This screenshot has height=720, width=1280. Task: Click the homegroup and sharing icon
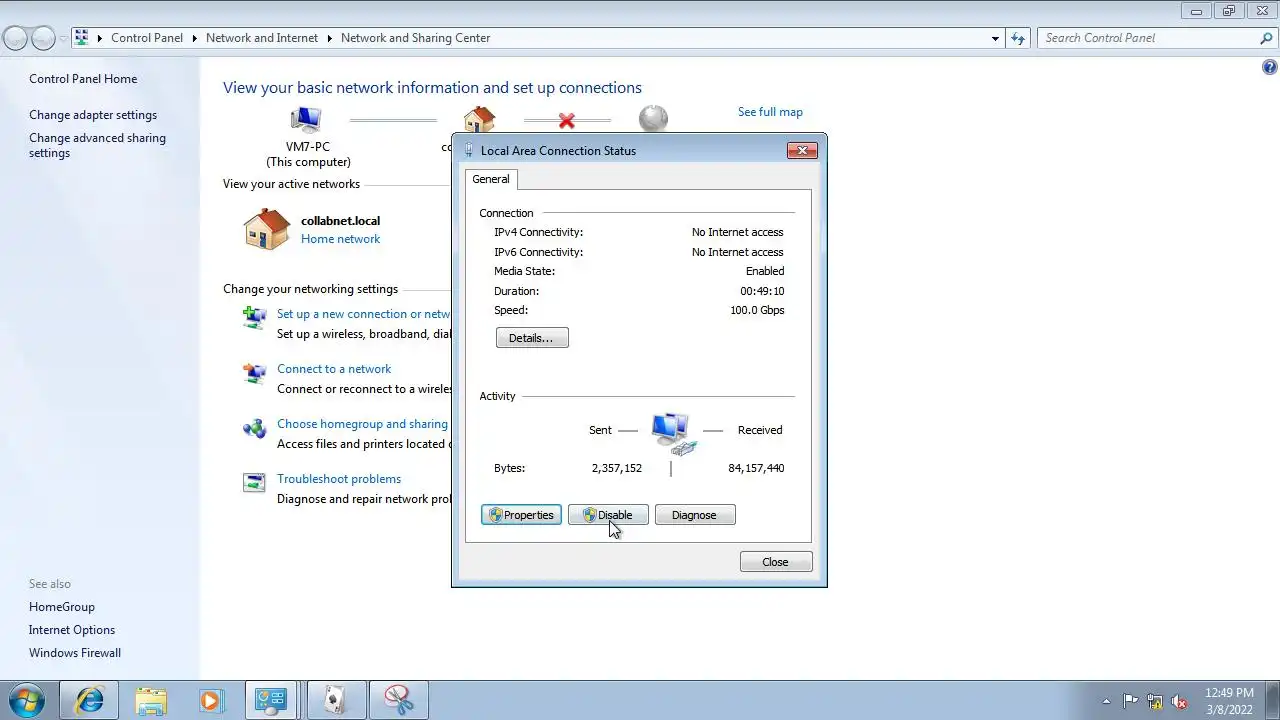(x=254, y=428)
